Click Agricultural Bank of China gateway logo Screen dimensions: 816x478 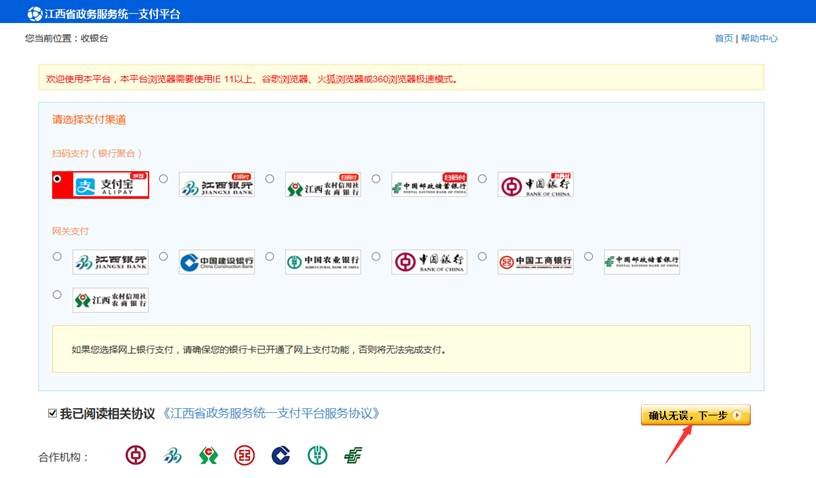(x=323, y=262)
